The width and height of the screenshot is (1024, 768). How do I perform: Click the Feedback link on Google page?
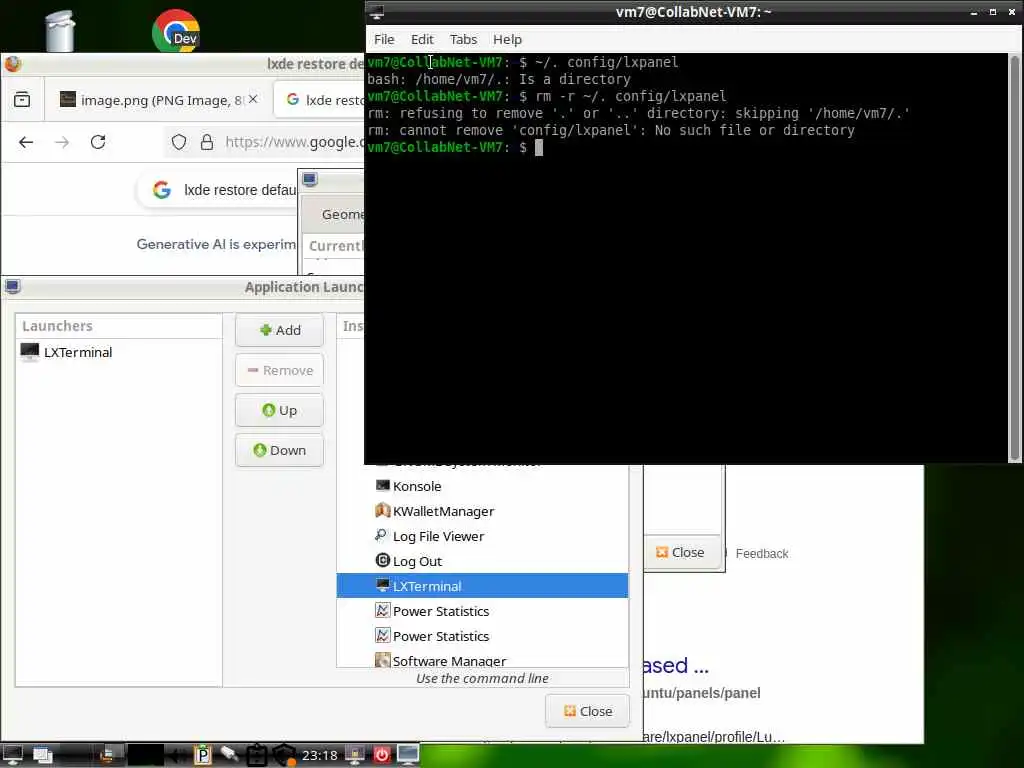761,554
